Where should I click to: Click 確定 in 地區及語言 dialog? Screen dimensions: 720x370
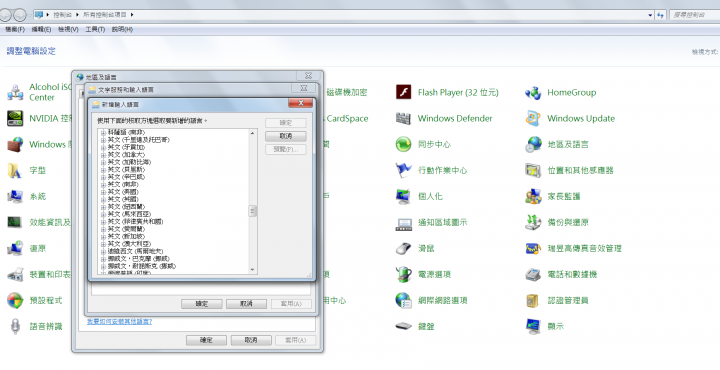click(206, 340)
